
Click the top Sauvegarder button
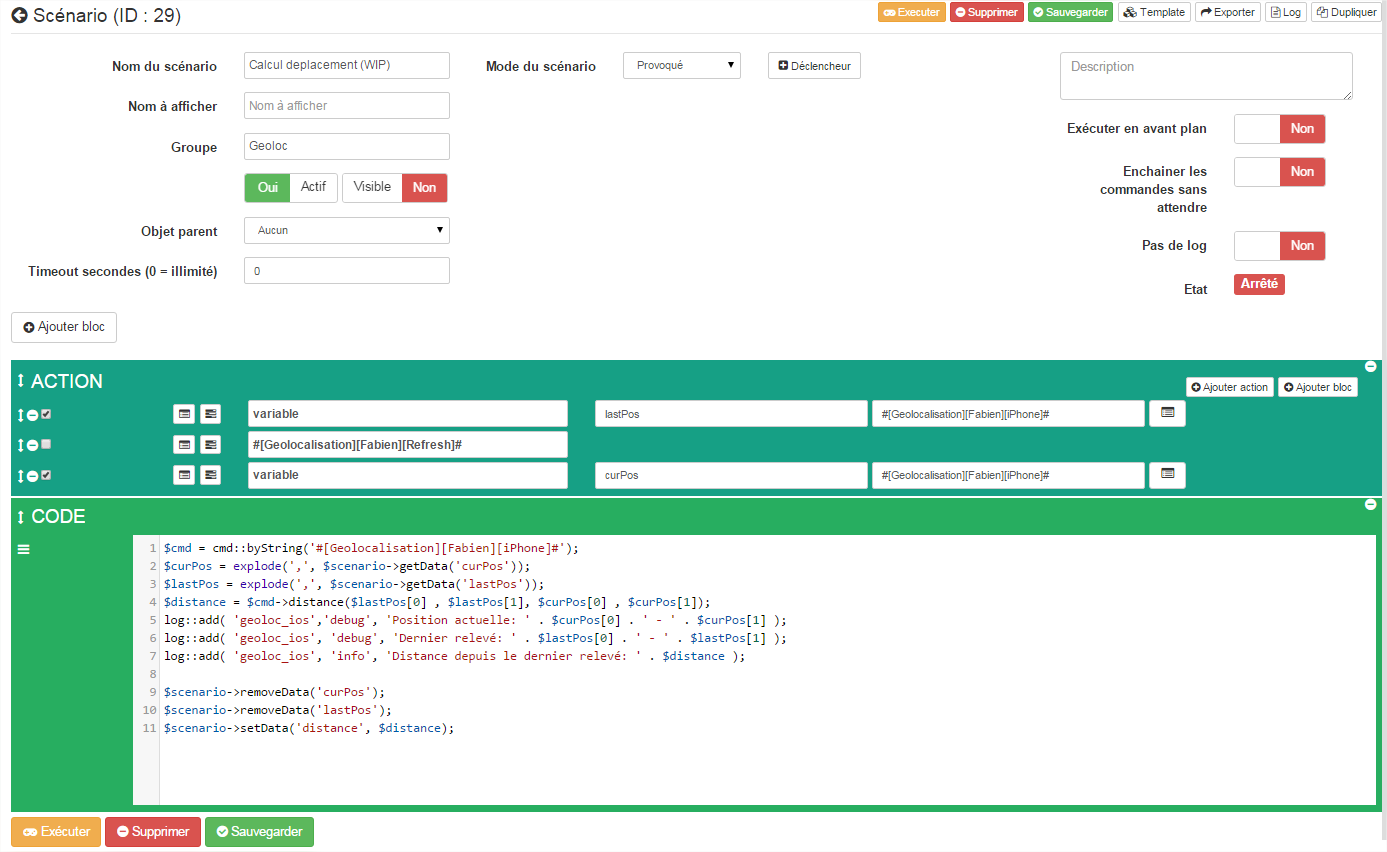(1070, 13)
